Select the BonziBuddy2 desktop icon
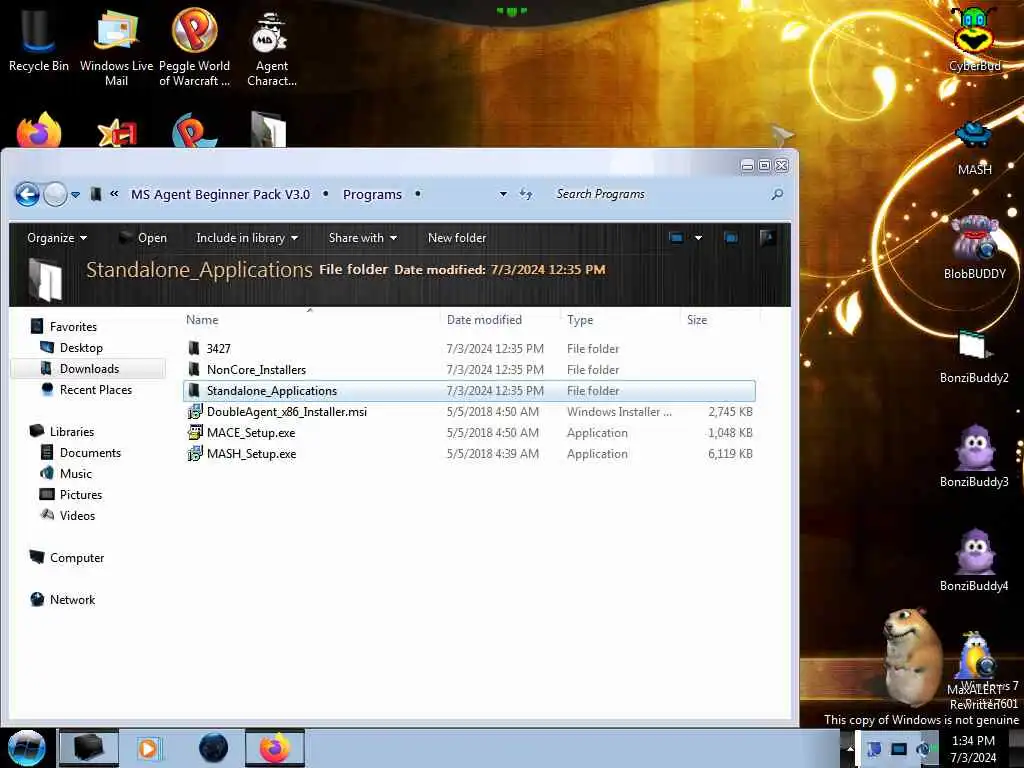Viewport: 1024px width, 768px height. tap(974, 356)
